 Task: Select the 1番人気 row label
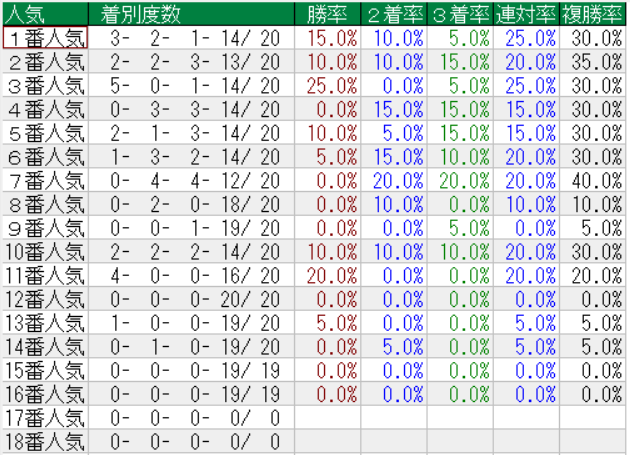click(x=45, y=38)
